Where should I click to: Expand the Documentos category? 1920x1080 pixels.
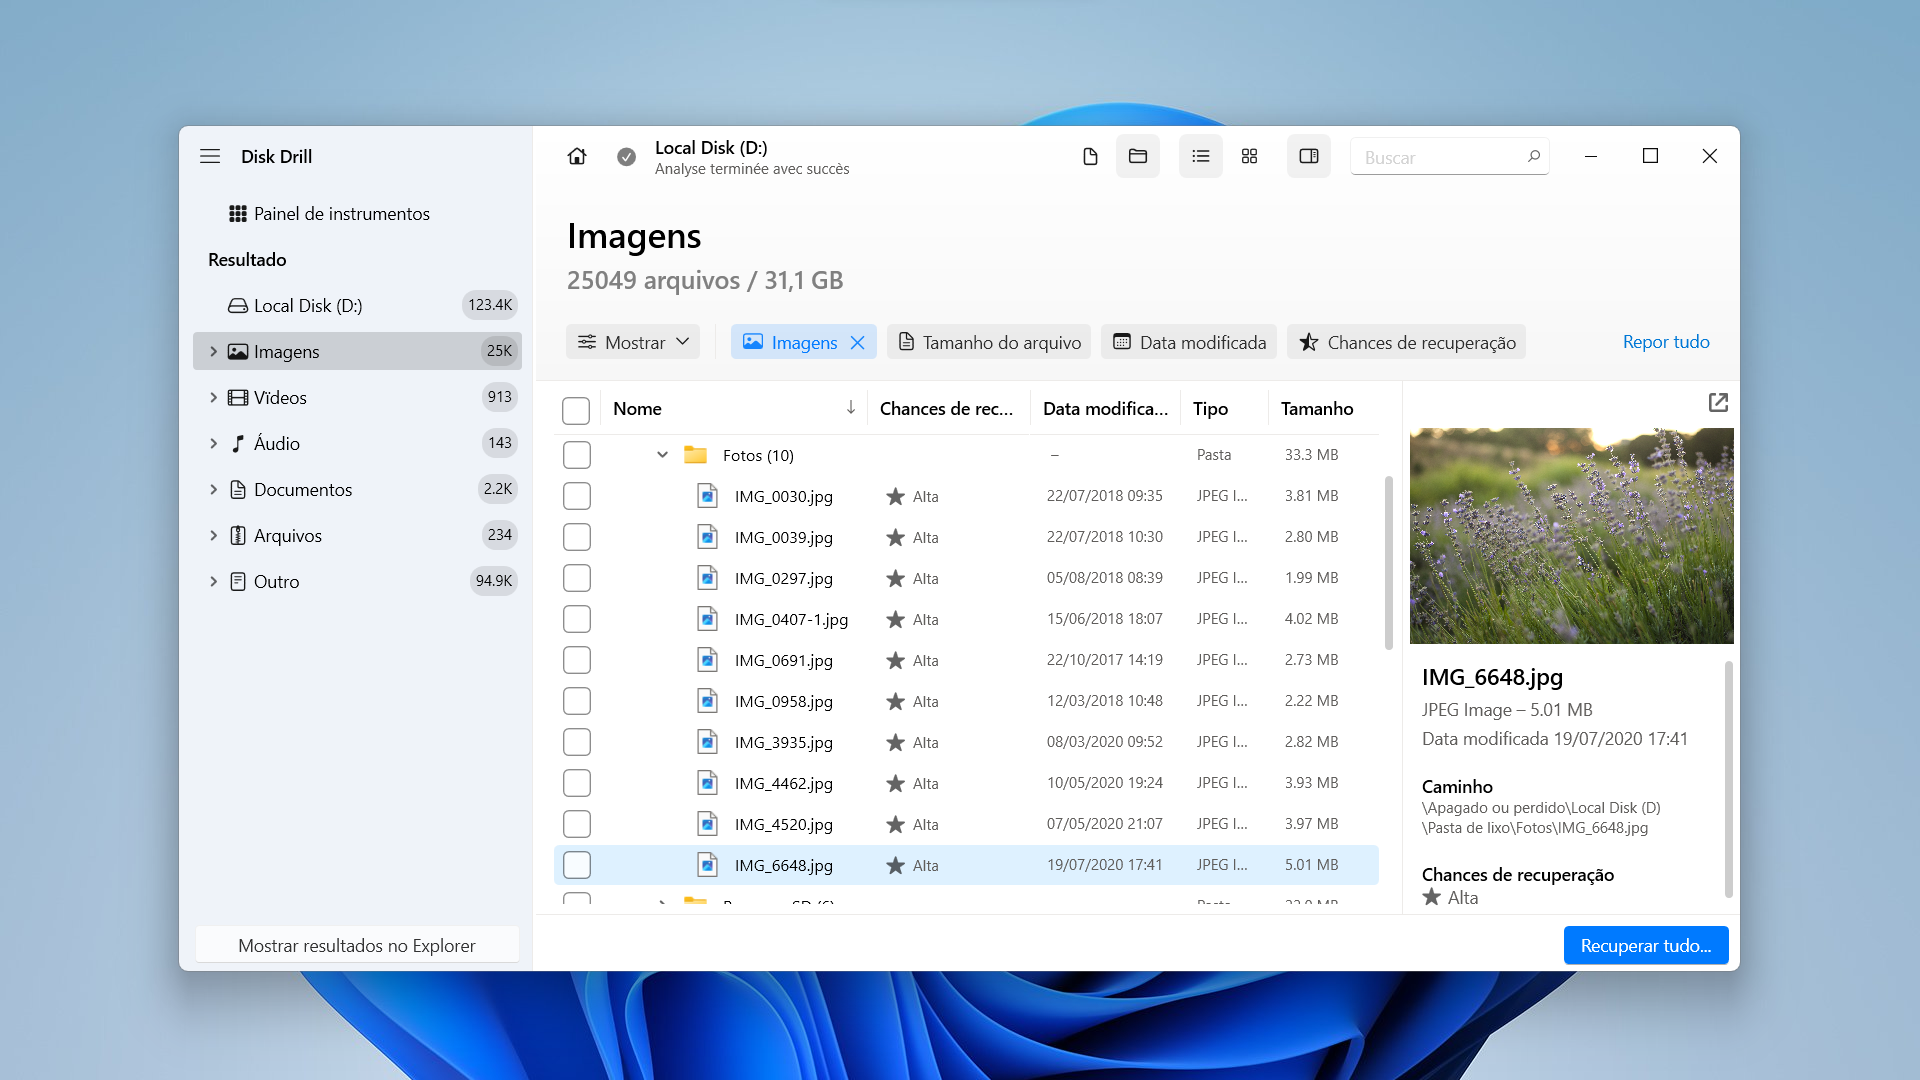pyautogui.click(x=213, y=490)
